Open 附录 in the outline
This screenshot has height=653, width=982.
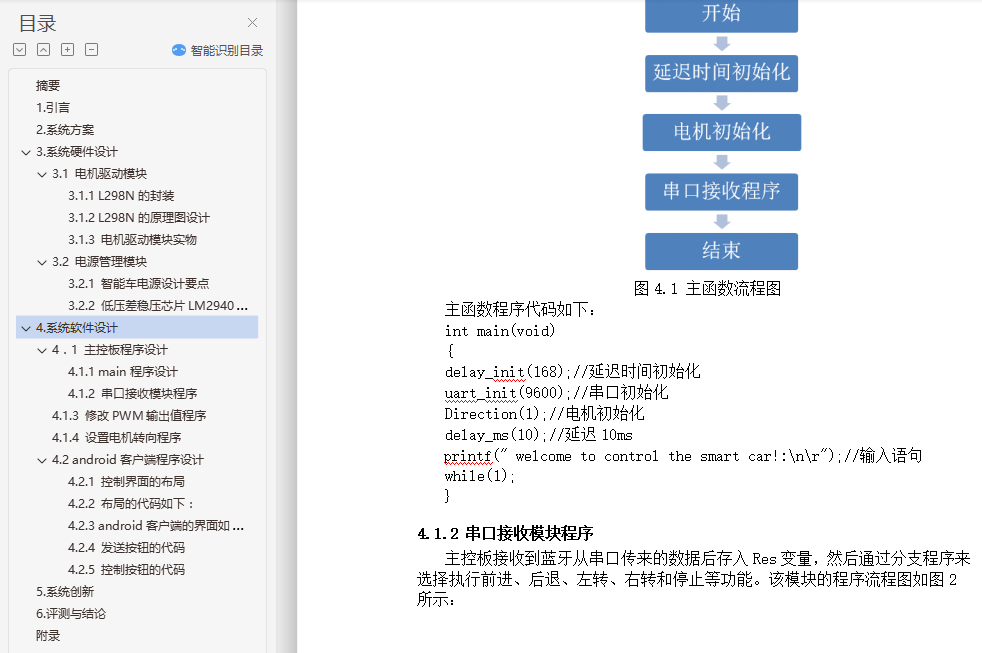48,635
